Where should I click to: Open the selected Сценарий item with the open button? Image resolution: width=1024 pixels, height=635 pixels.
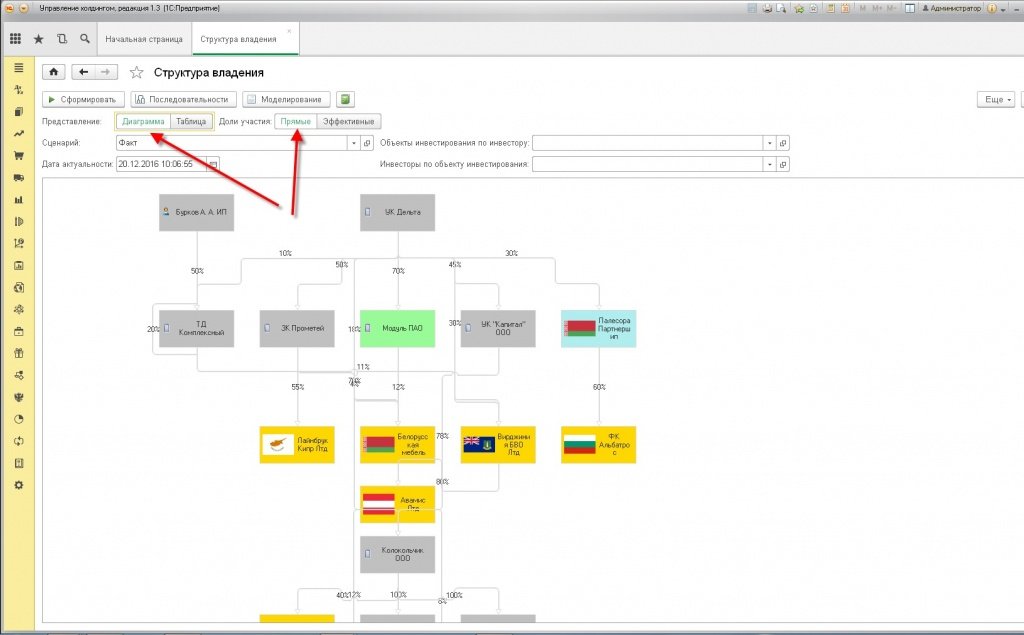[367, 143]
